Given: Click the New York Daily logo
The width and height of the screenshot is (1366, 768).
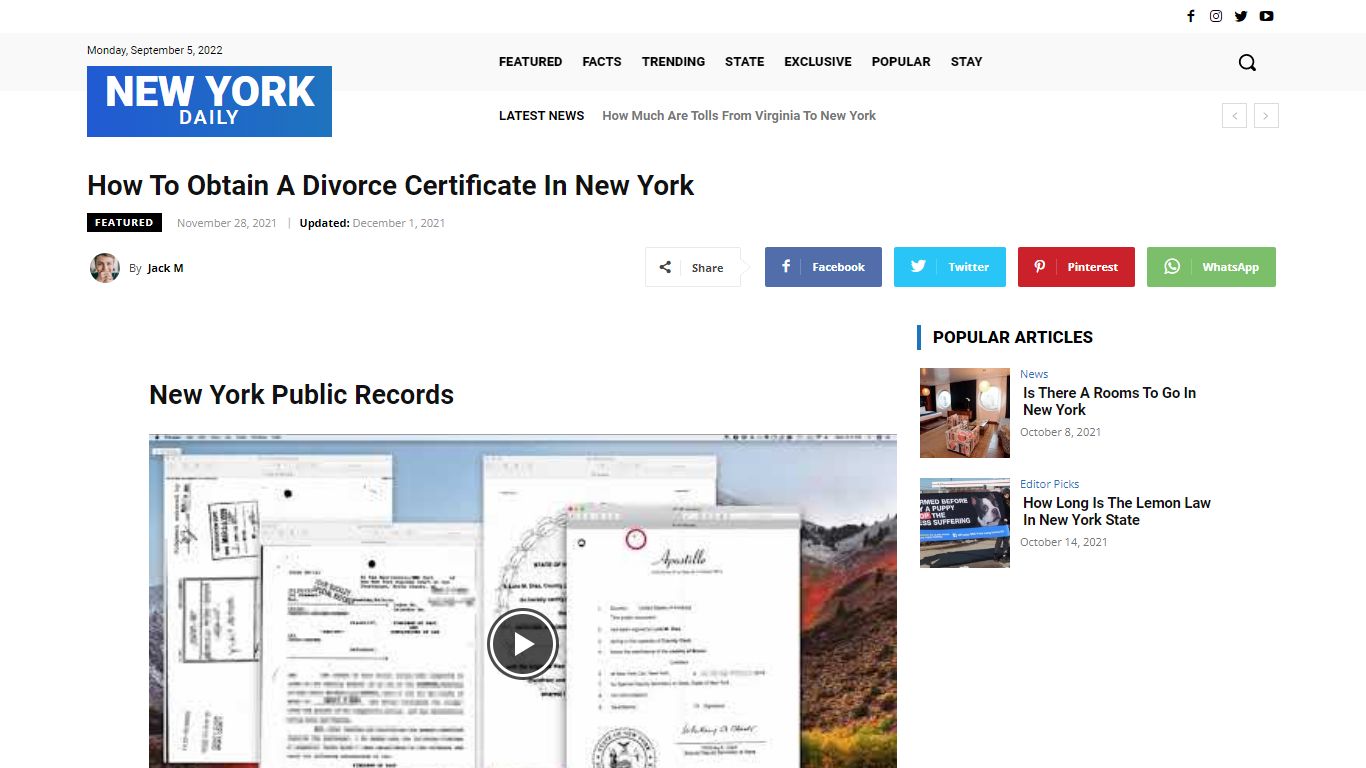Looking at the screenshot, I should (x=209, y=101).
